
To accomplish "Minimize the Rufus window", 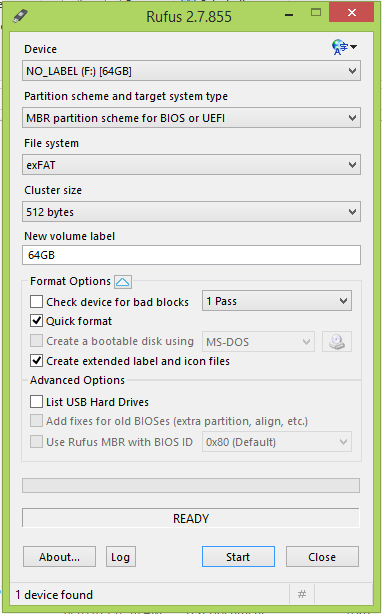I will click(x=289, y=15).
